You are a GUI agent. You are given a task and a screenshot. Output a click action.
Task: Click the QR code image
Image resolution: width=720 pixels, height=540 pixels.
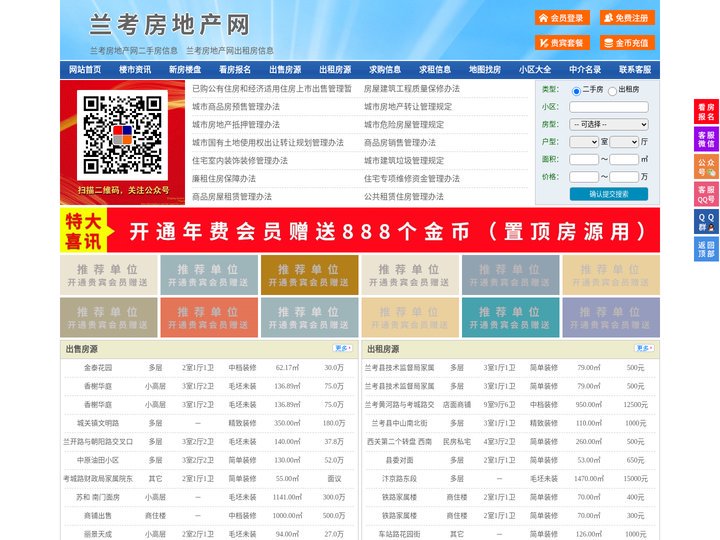(x=122, y=135)
